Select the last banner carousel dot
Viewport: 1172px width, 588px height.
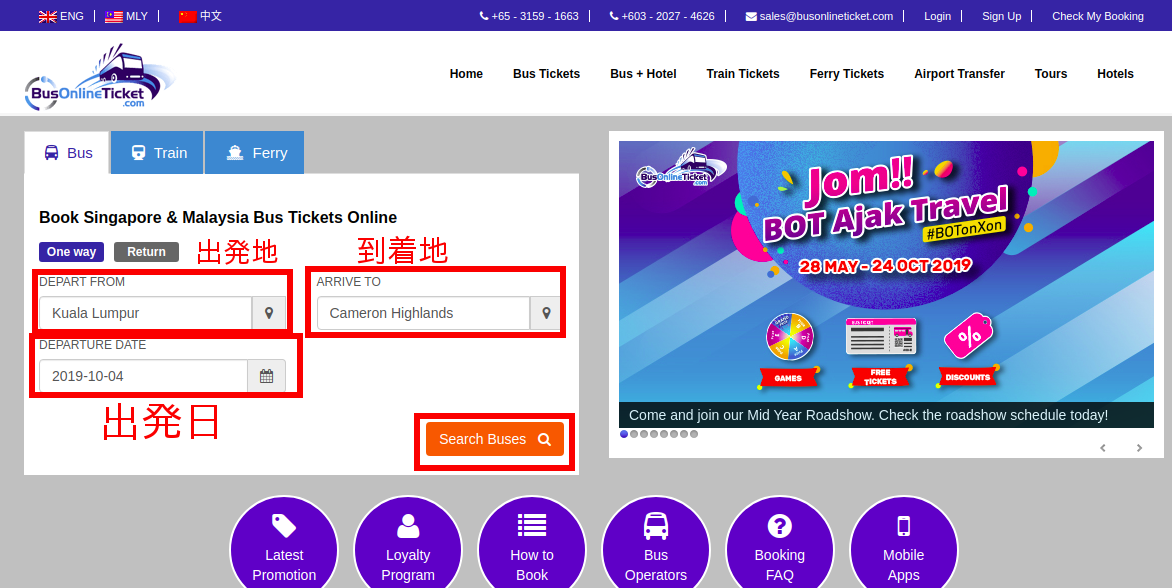(x=694, y=434)
